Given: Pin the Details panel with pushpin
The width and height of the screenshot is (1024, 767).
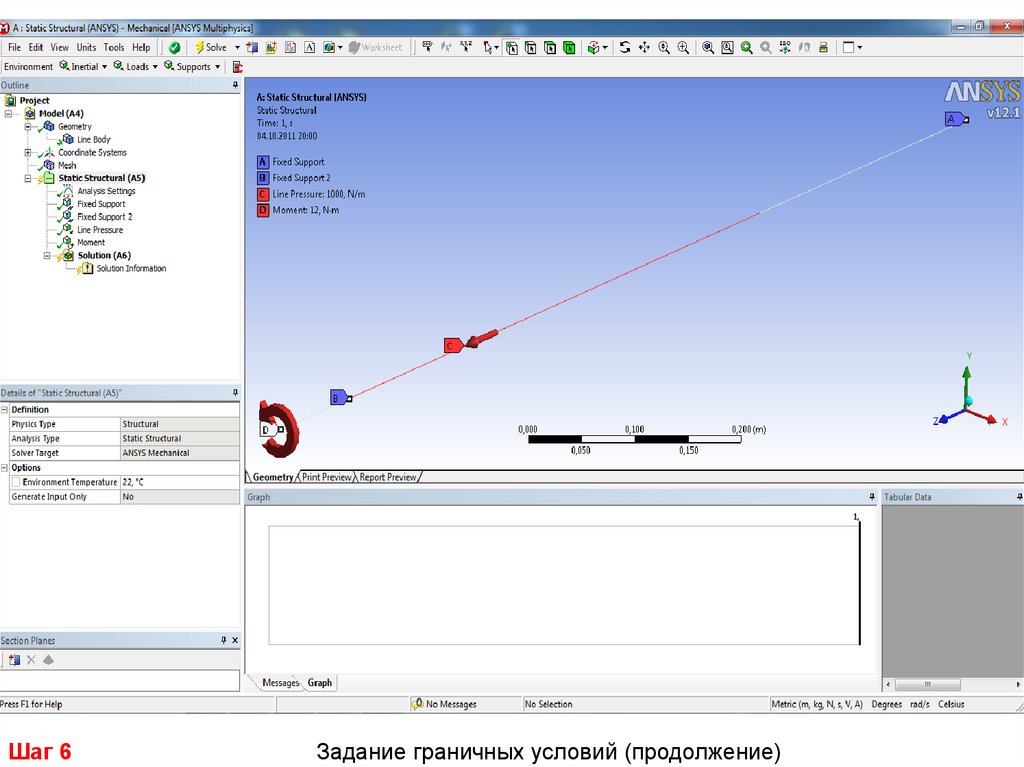Looking at the screenshot, I should (x=236, y=392).
